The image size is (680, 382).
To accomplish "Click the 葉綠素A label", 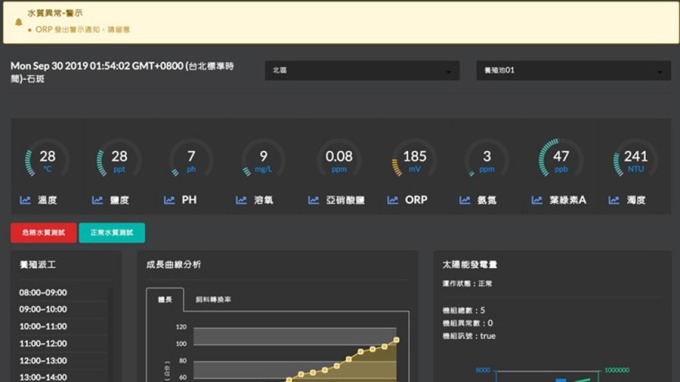I will point(568,200).
